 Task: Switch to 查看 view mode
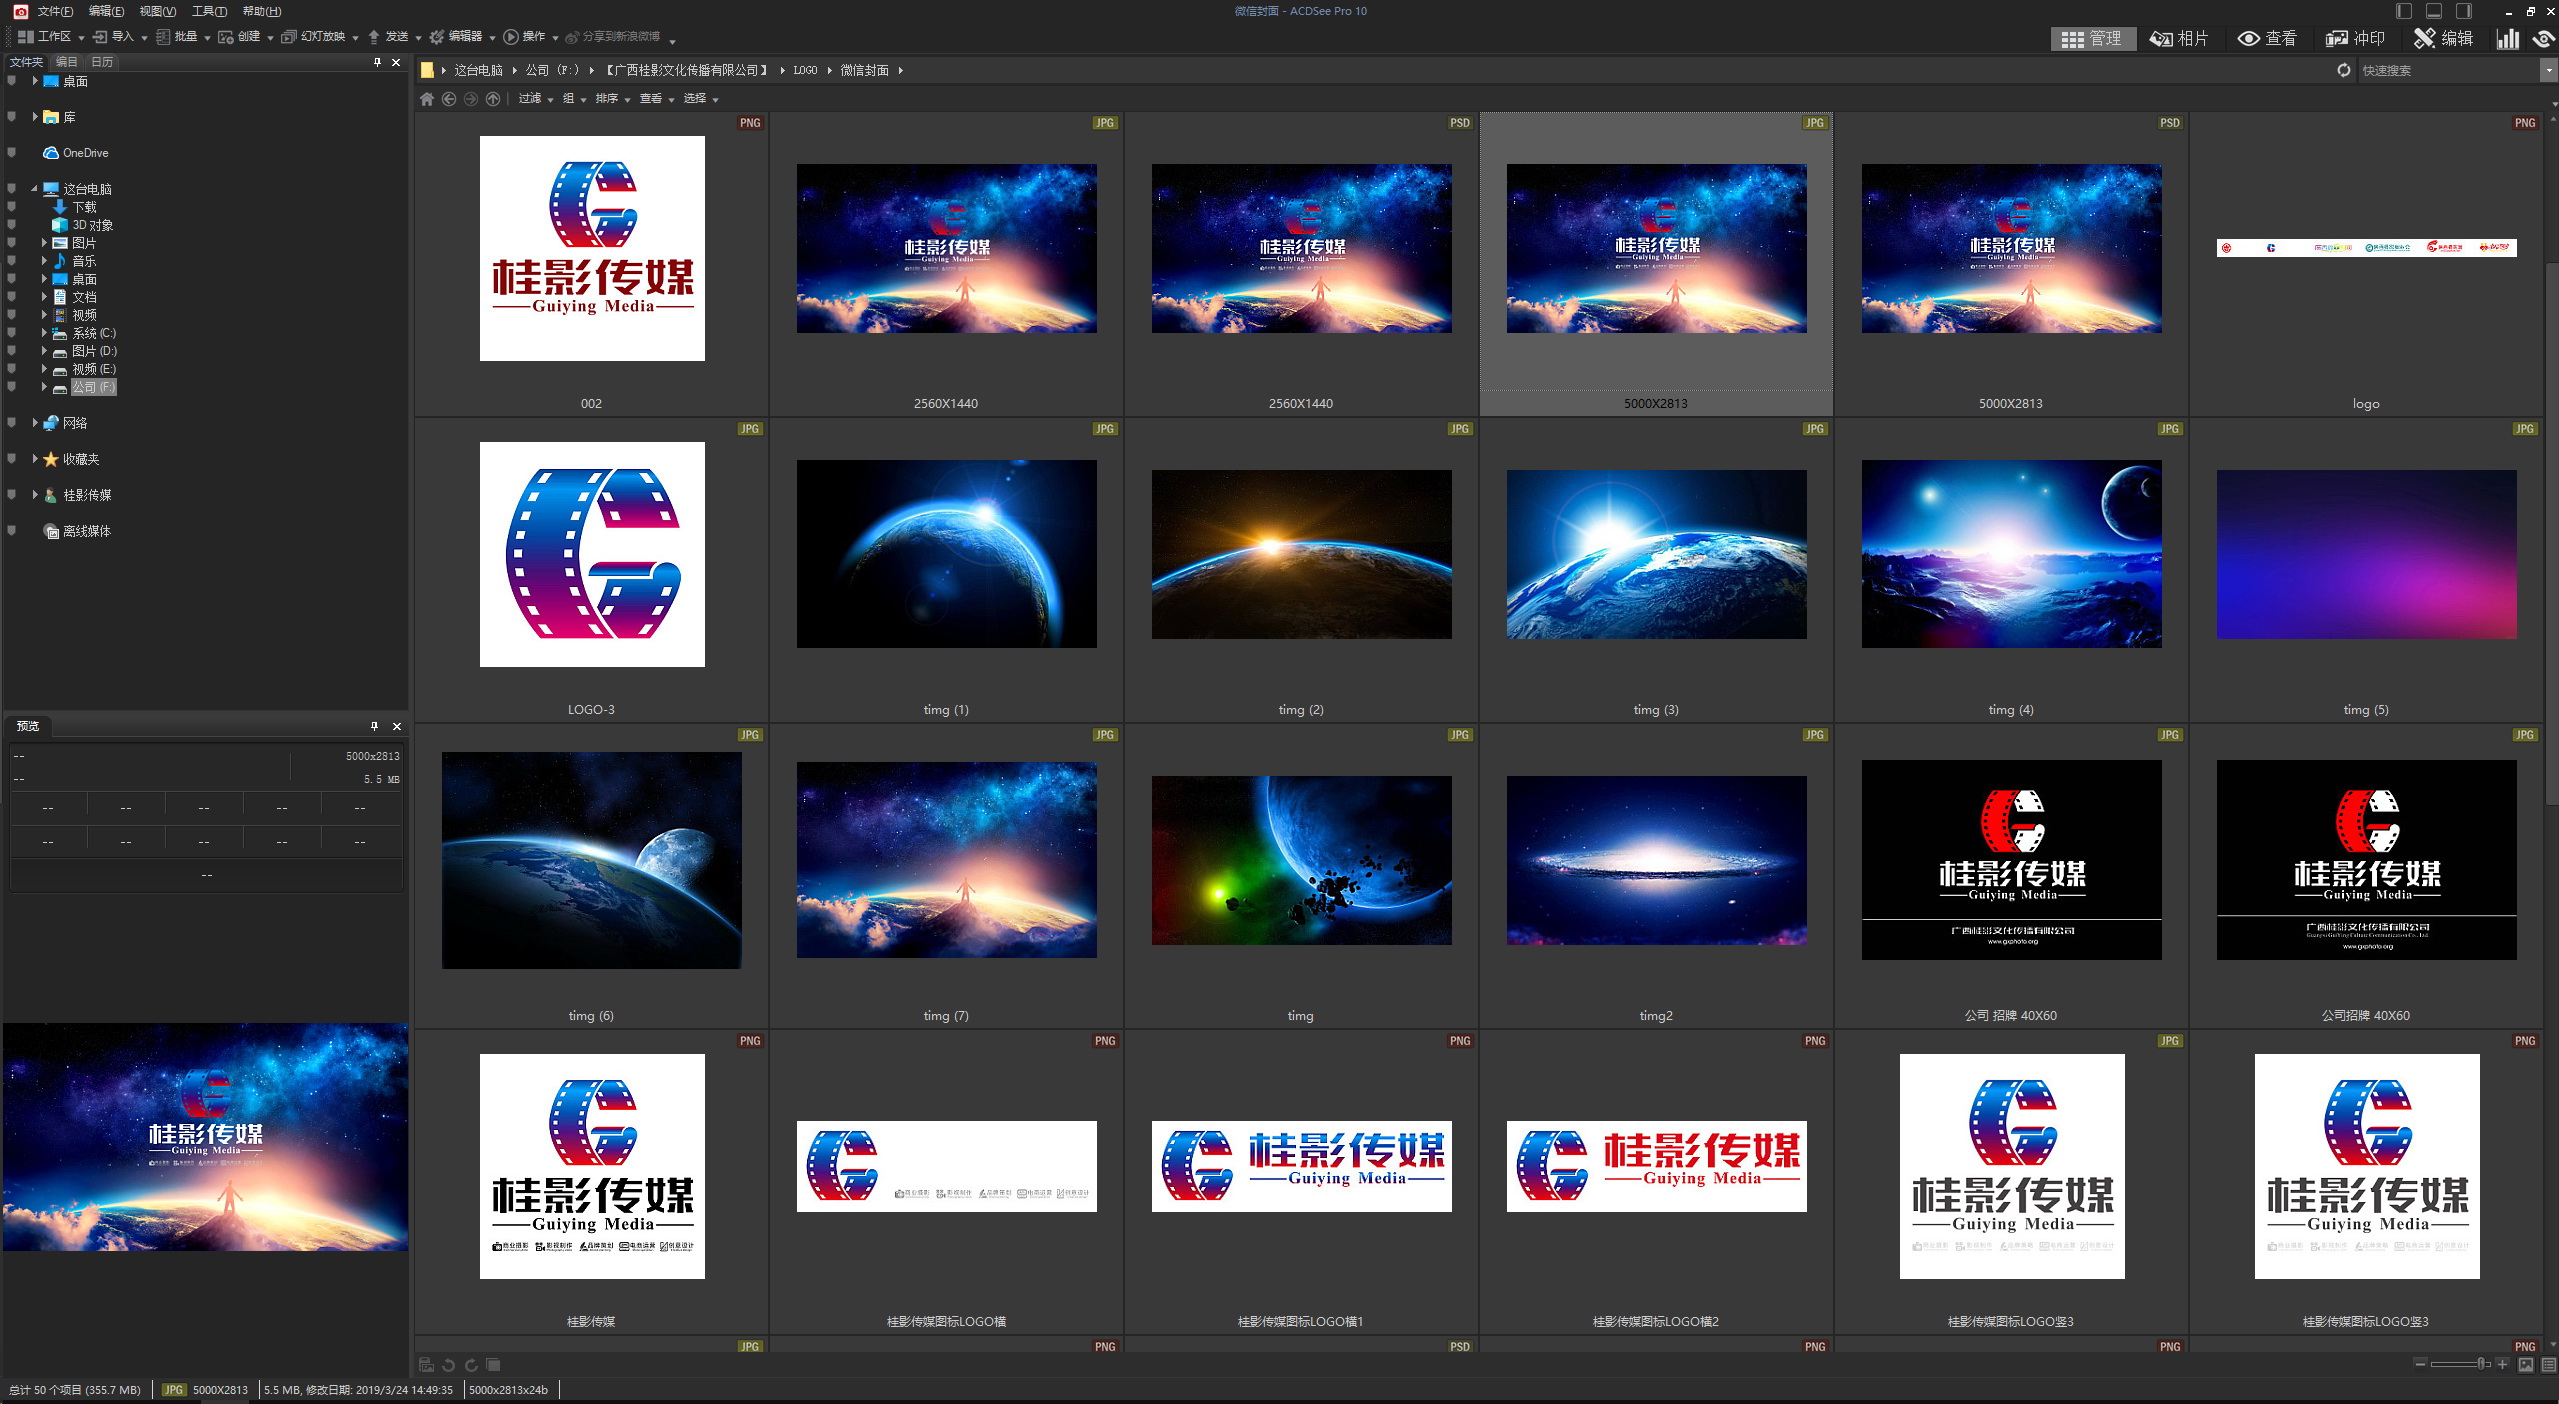(2267, 38)
